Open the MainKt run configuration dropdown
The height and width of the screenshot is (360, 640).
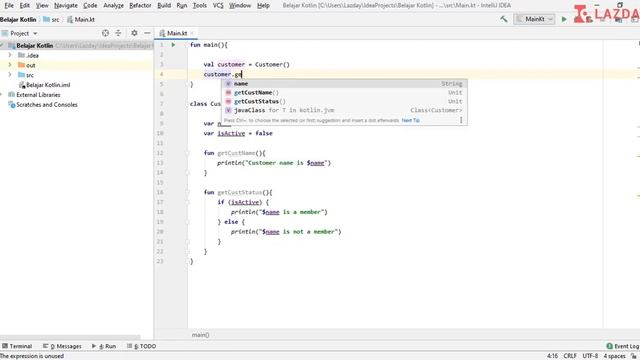(534, 19)
